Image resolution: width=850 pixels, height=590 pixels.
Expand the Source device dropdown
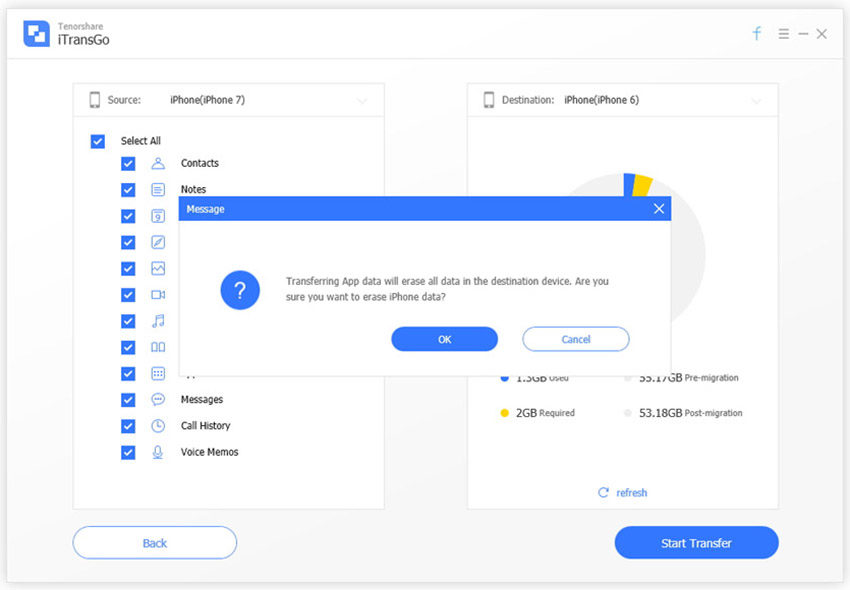pyautogui.click(x=362, y=101)
